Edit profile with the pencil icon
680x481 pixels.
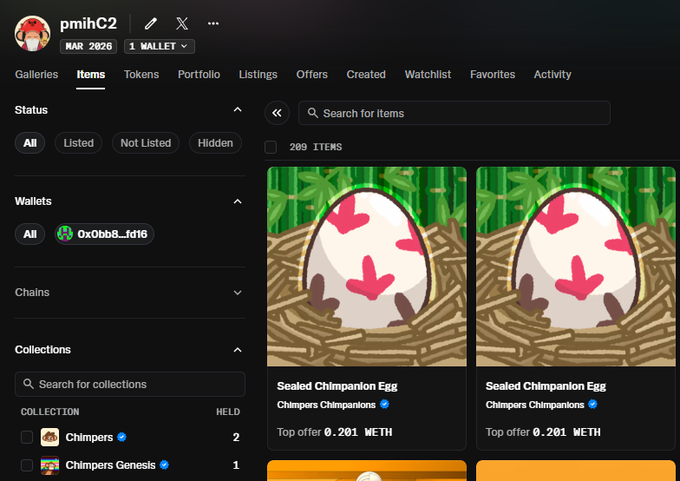click(150, 23)
